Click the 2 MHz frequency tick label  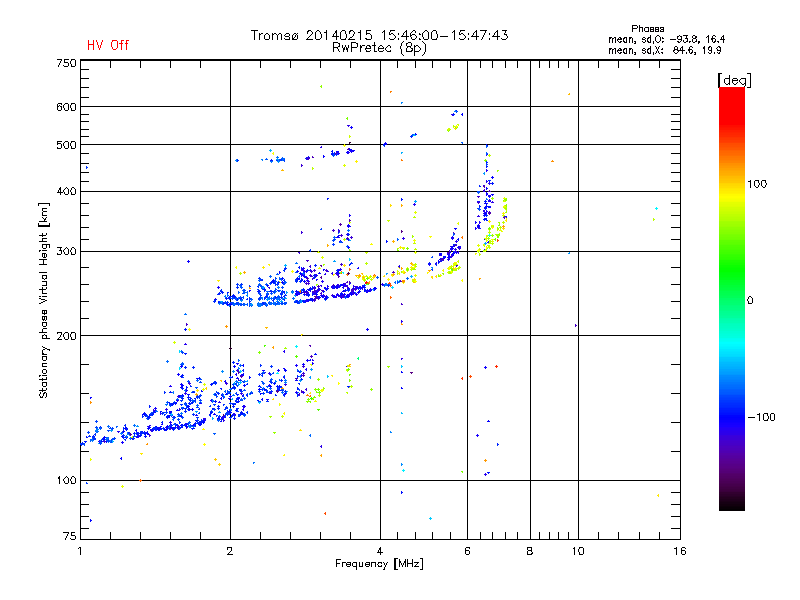pyautogui.click(x=230, y=551)
